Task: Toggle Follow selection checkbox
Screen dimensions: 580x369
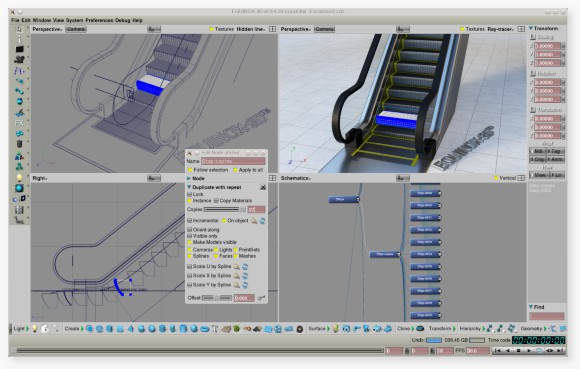Action: tap(190, 170)
